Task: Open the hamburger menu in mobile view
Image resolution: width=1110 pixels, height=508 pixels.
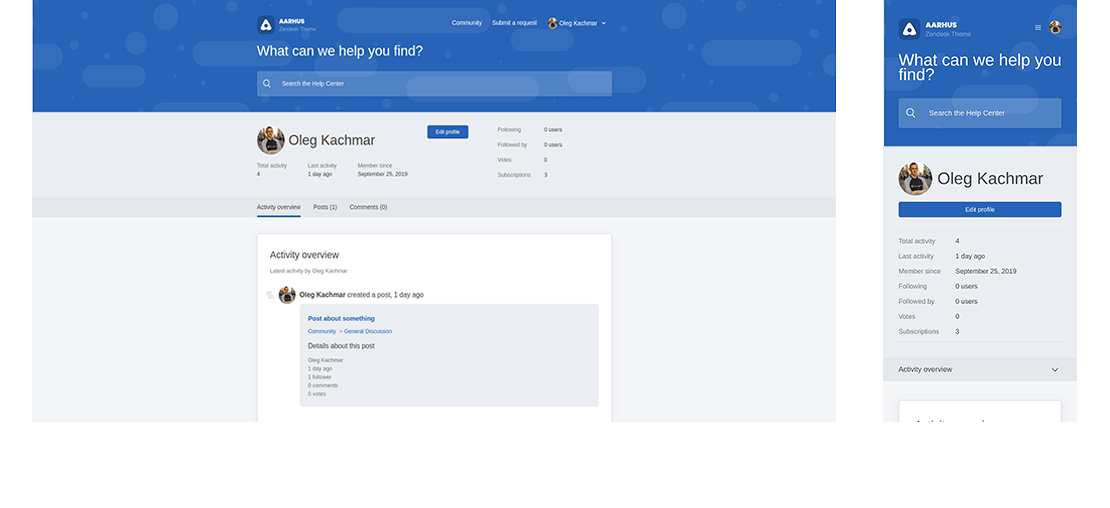Action: tap(1038, 28)
